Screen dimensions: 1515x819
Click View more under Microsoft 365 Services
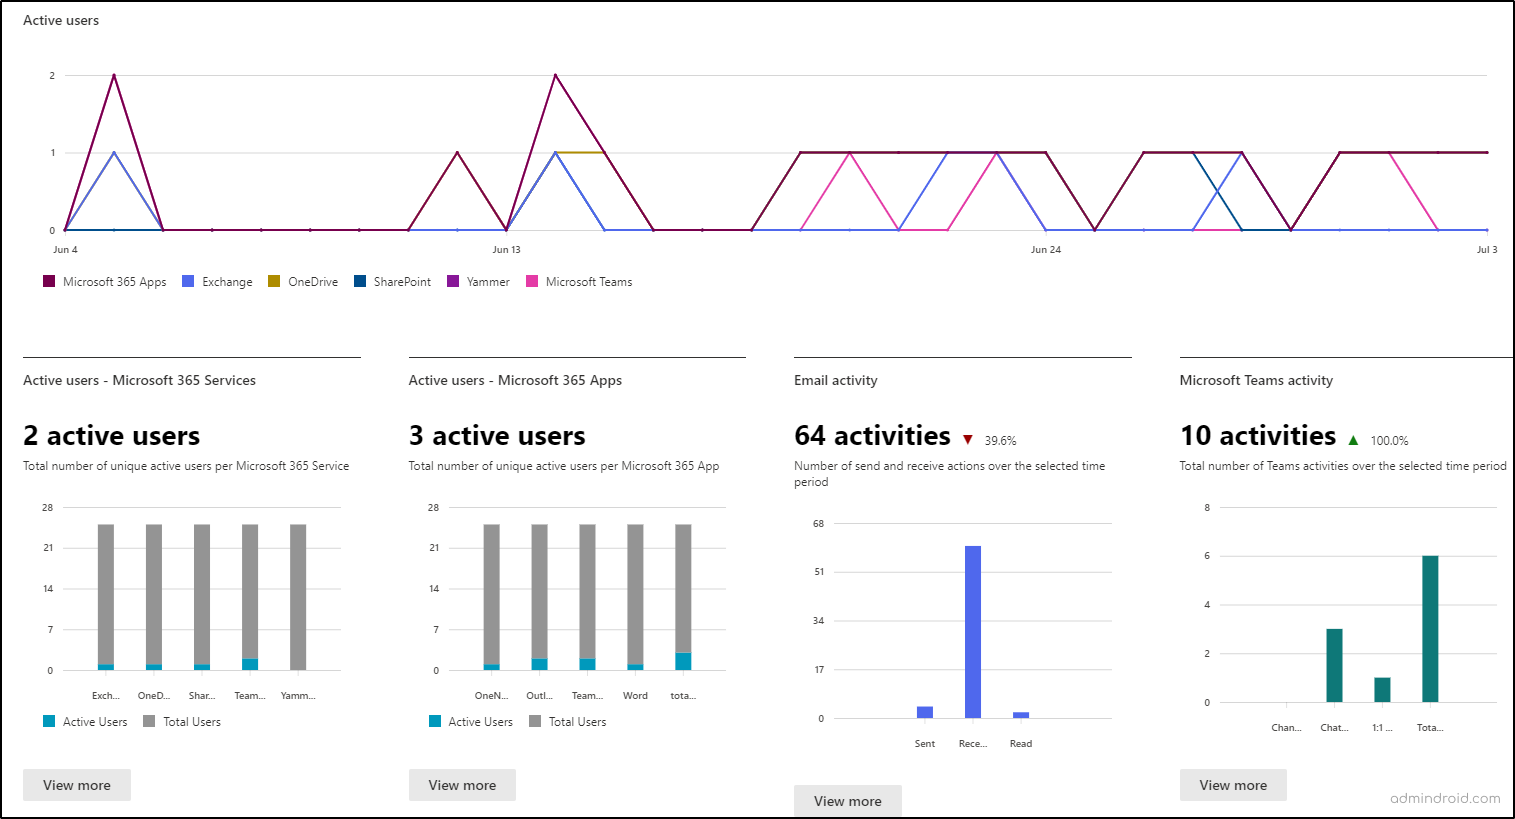pyautogui.click(x=76, y=785)
